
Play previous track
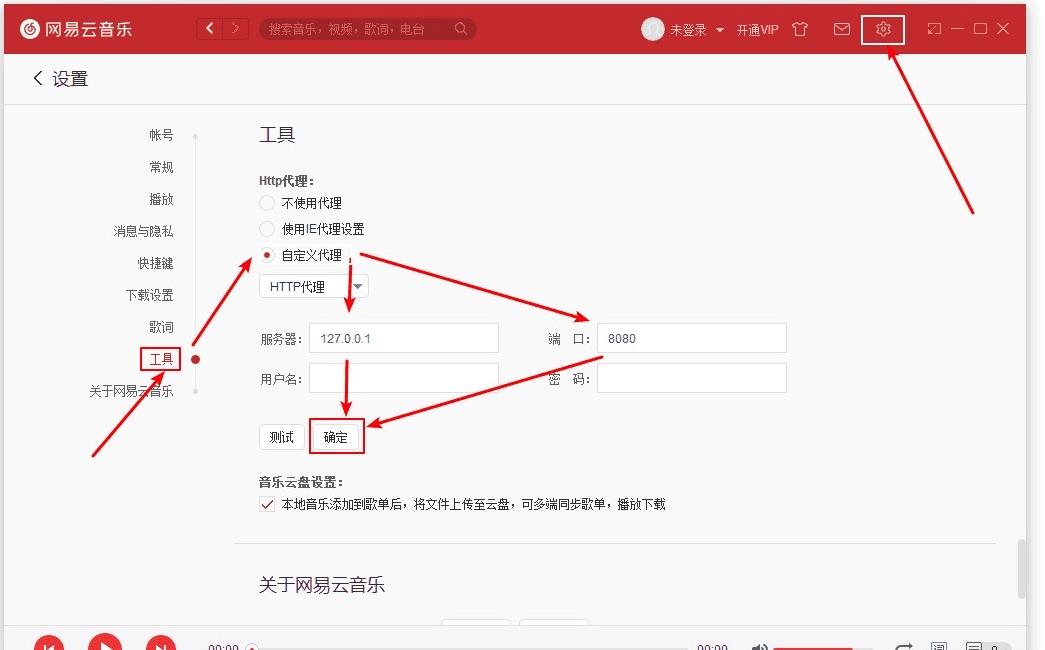(x=49, y=645)
